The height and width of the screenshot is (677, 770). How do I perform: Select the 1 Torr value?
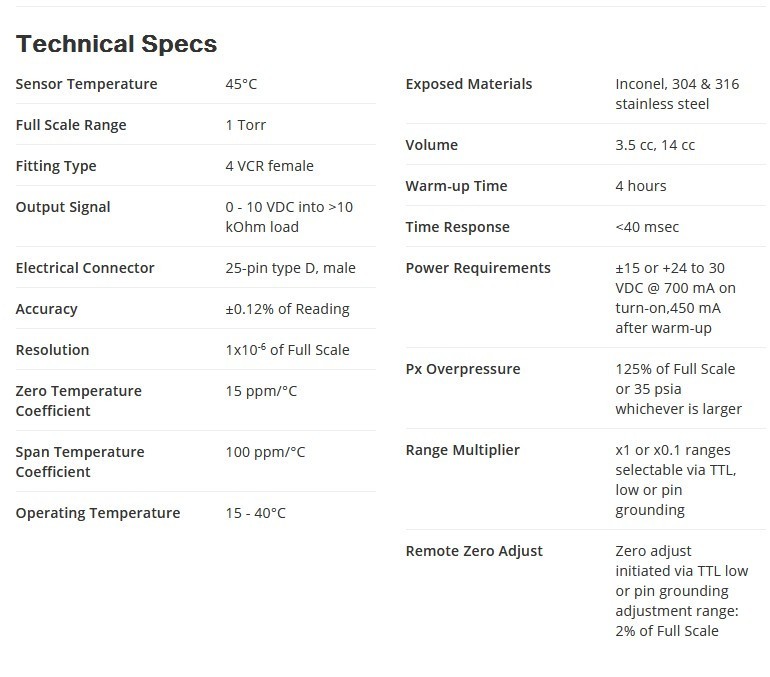245,125
